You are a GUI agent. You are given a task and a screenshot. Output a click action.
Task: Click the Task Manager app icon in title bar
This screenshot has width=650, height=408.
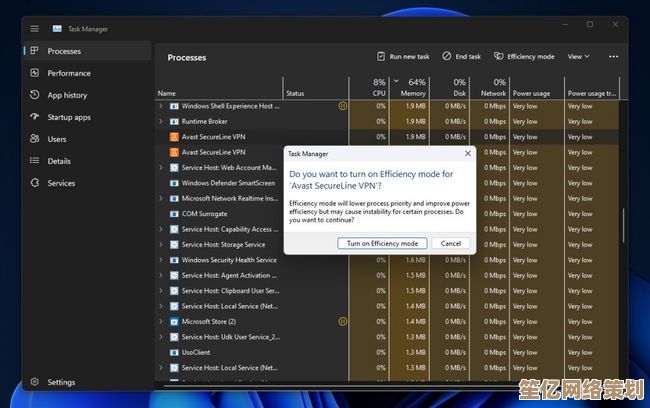point(57,29)
